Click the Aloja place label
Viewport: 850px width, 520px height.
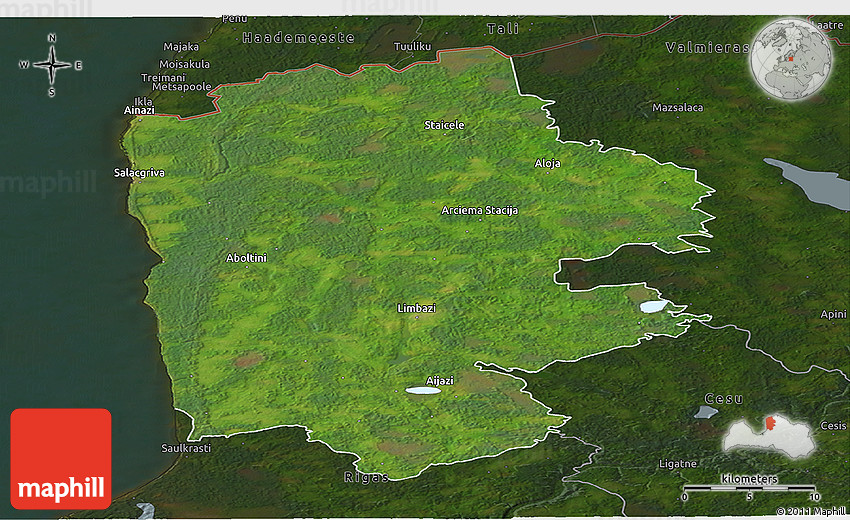pyautogui.click(x=548, y=163)
